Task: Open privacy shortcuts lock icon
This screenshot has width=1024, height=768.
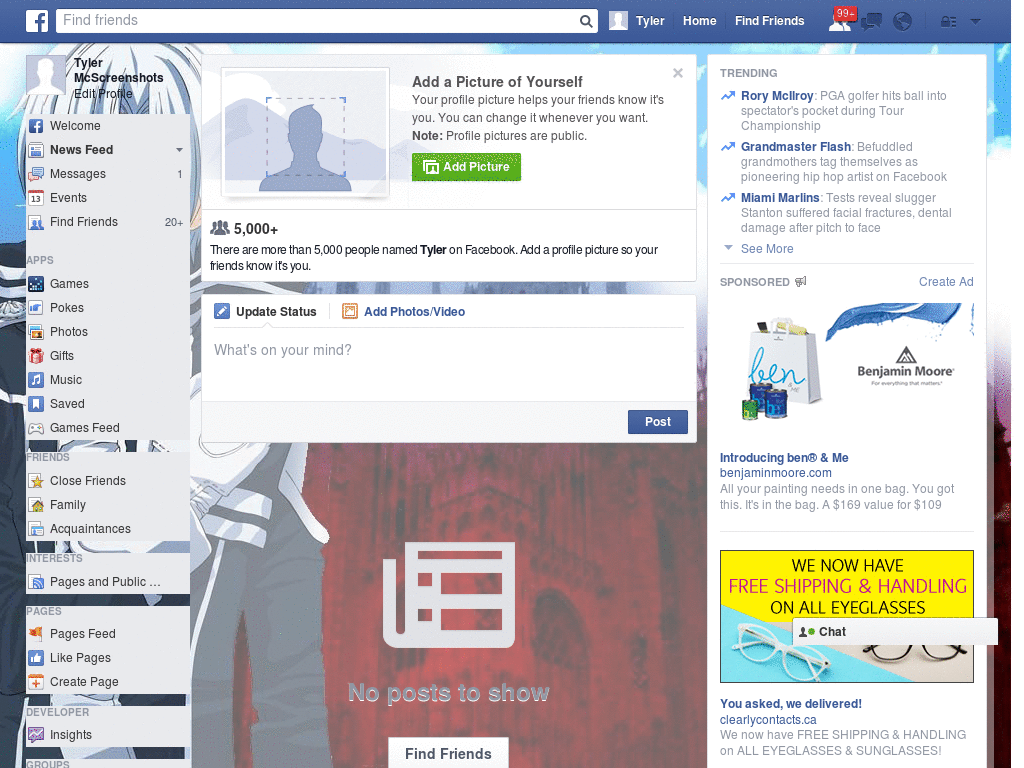Action: (948, 22)
